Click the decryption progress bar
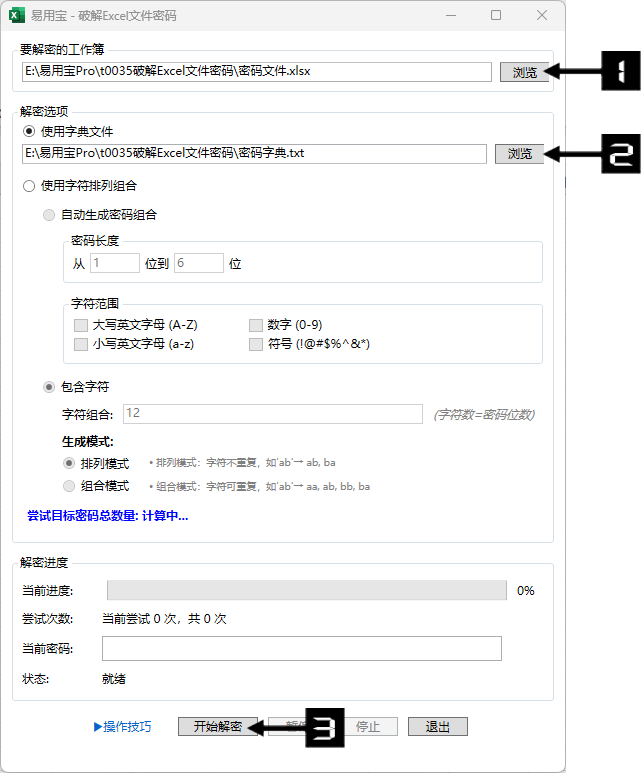The height and width of the screenshot is (773, 642). 307,590
